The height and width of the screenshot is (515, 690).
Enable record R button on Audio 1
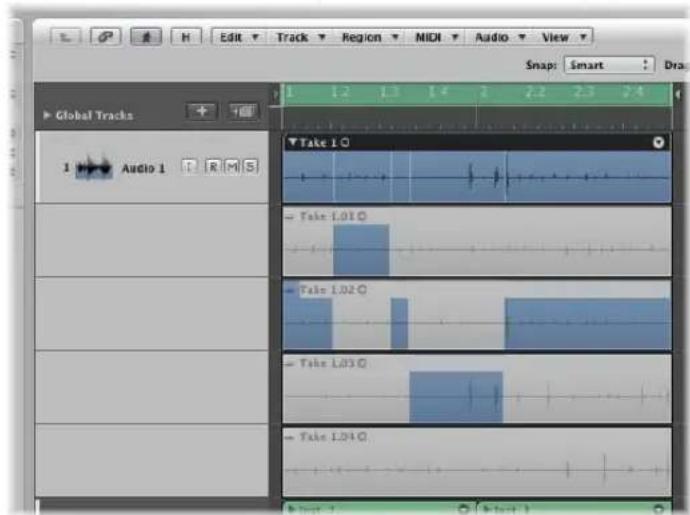click(x=213, y=166)
